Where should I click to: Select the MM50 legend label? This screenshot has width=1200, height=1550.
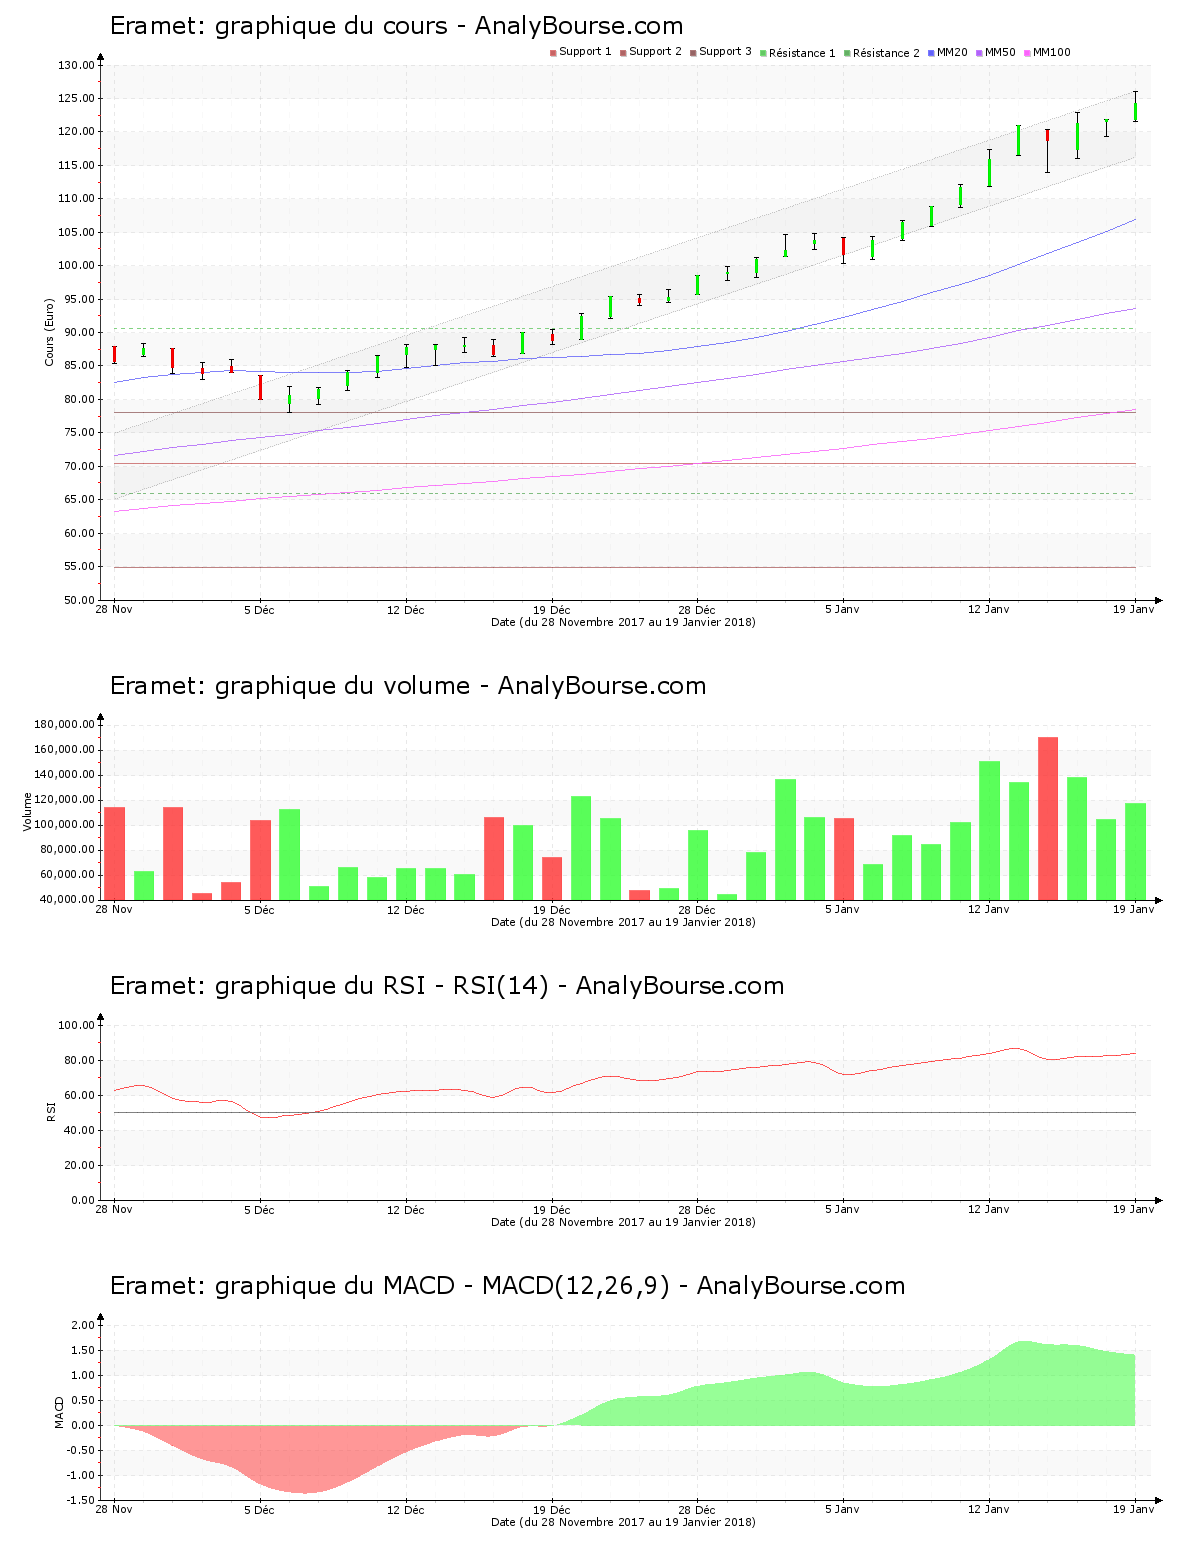pyautogui.click(x=1000, y=52)
